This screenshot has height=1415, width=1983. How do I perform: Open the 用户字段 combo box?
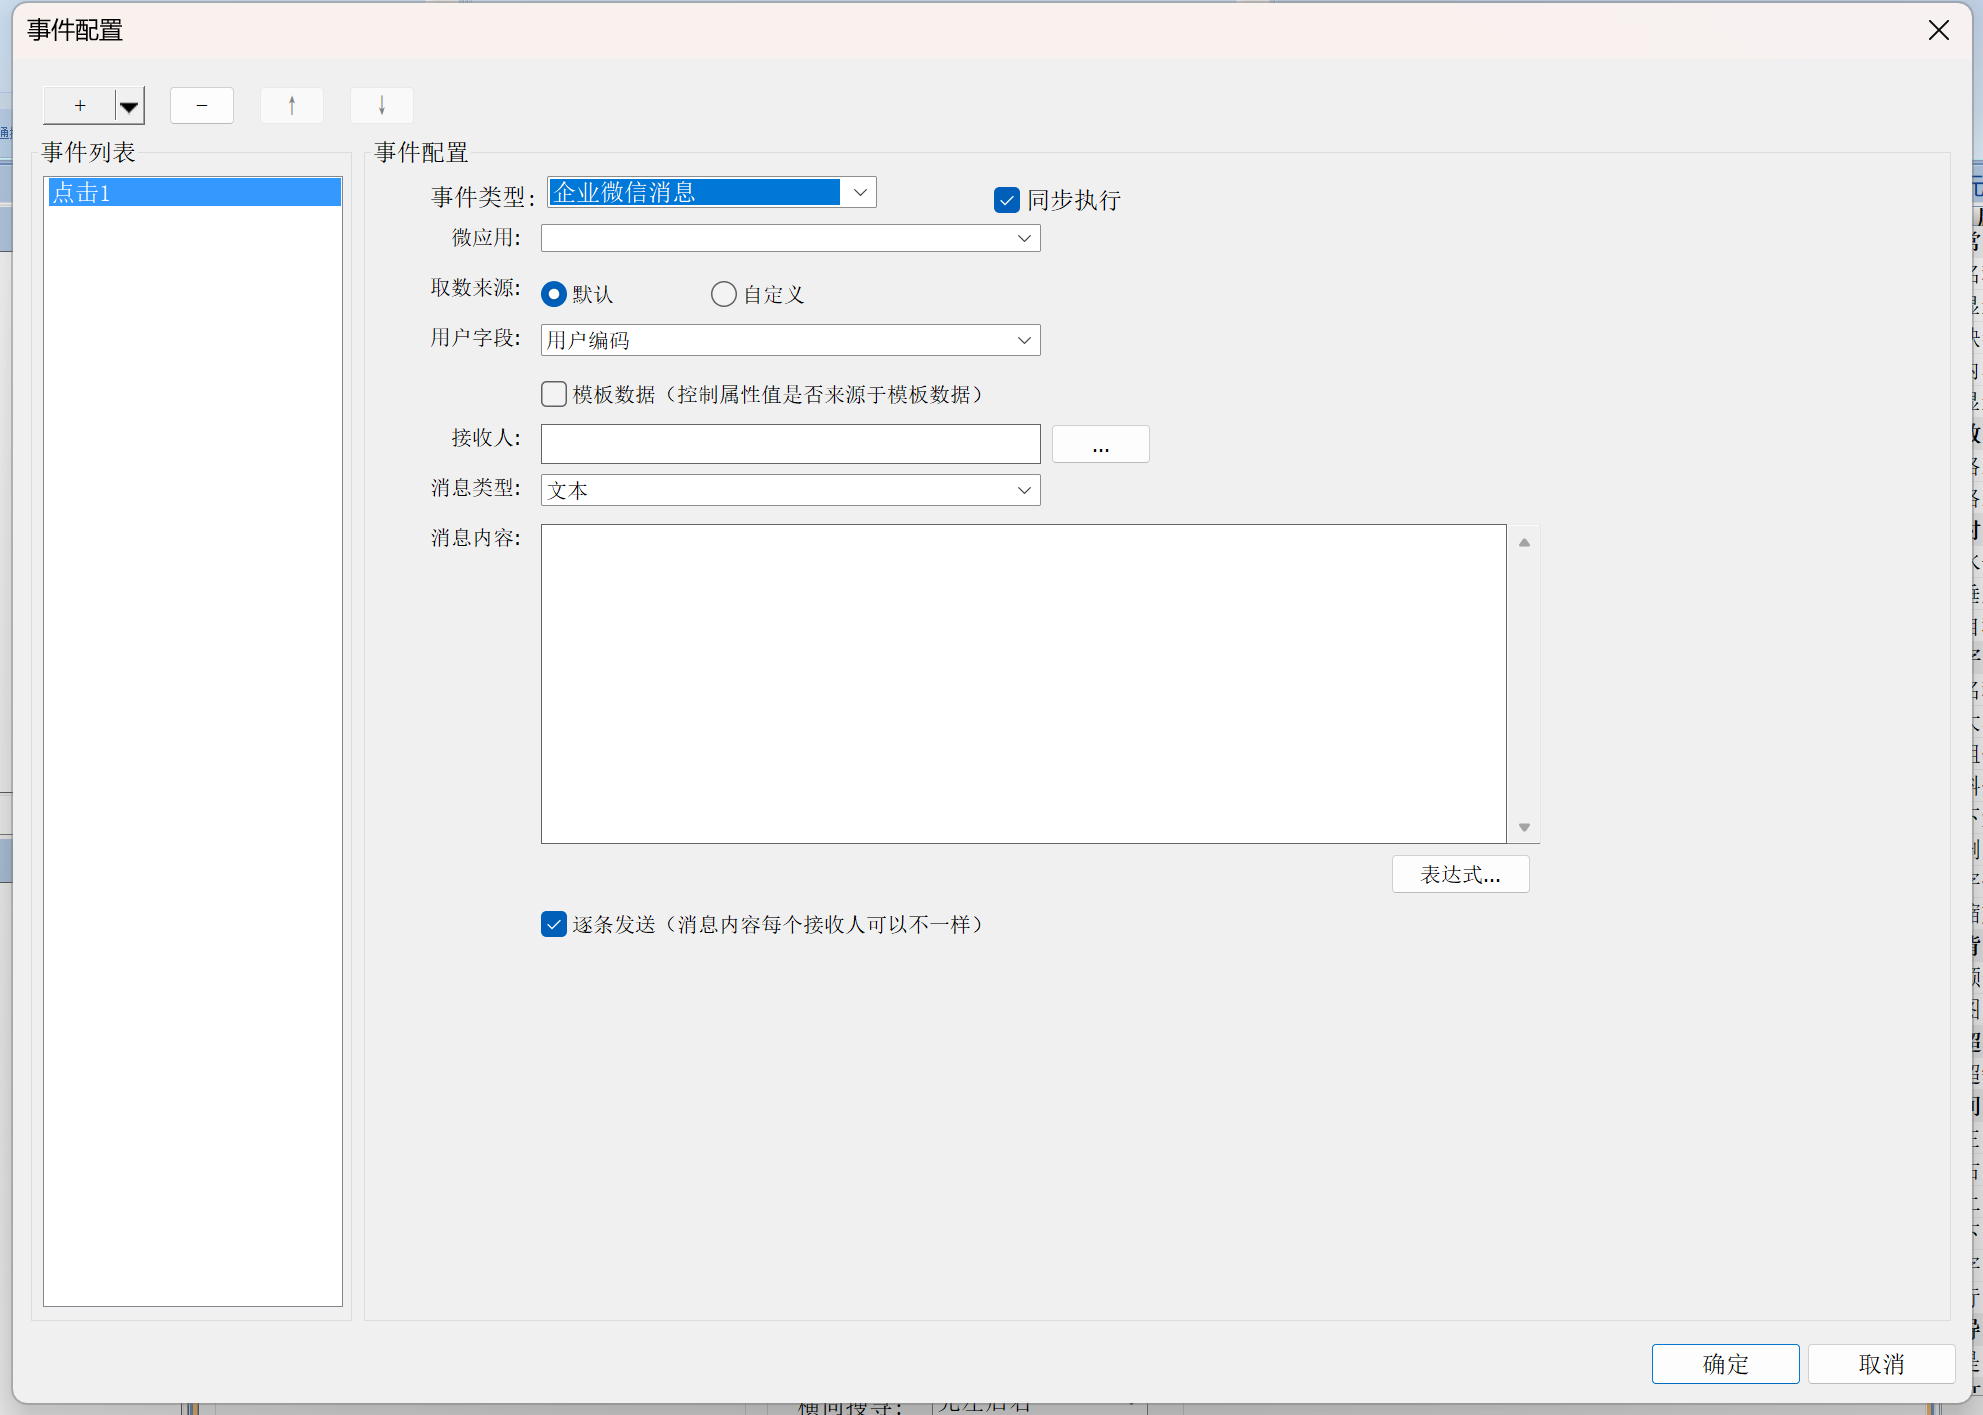(1024, 340)
